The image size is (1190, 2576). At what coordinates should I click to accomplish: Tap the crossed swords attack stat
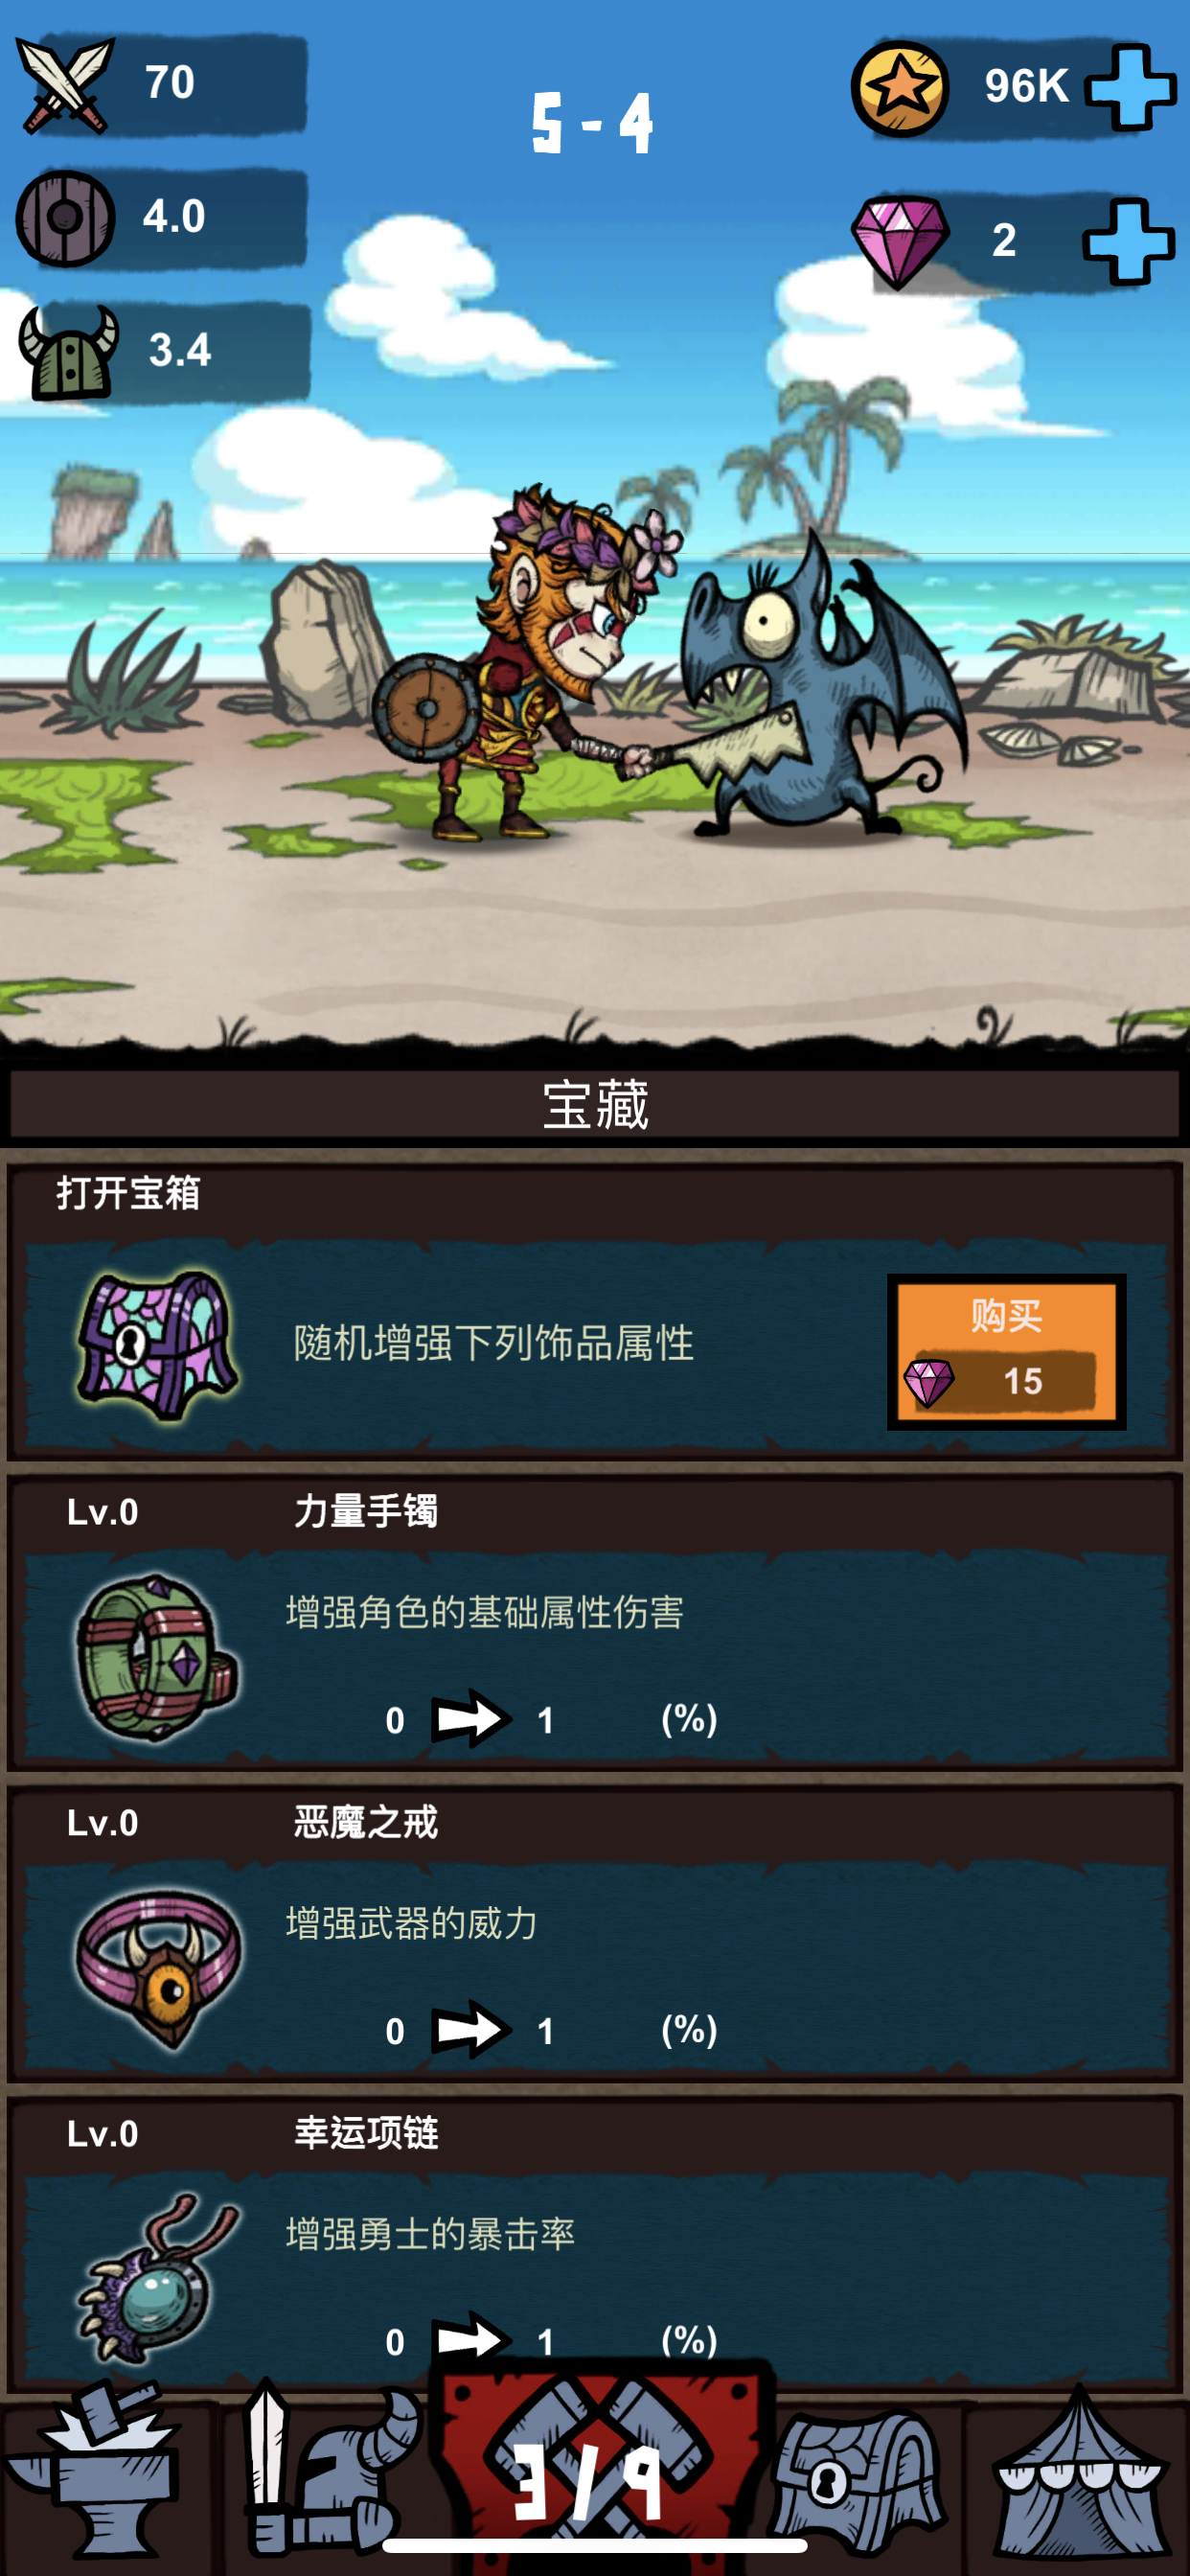66,86
